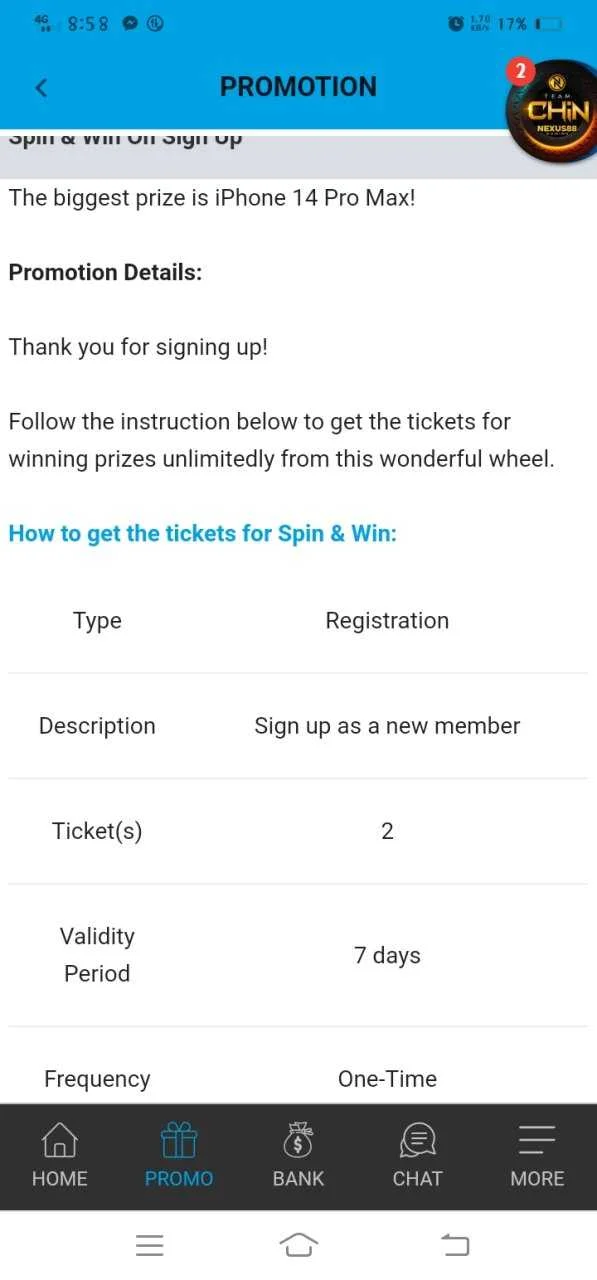The height and width of the screenshot is (1280, 597).
Task: Tap the back arrow in Promotion header
Action: (x=41, y=88)
